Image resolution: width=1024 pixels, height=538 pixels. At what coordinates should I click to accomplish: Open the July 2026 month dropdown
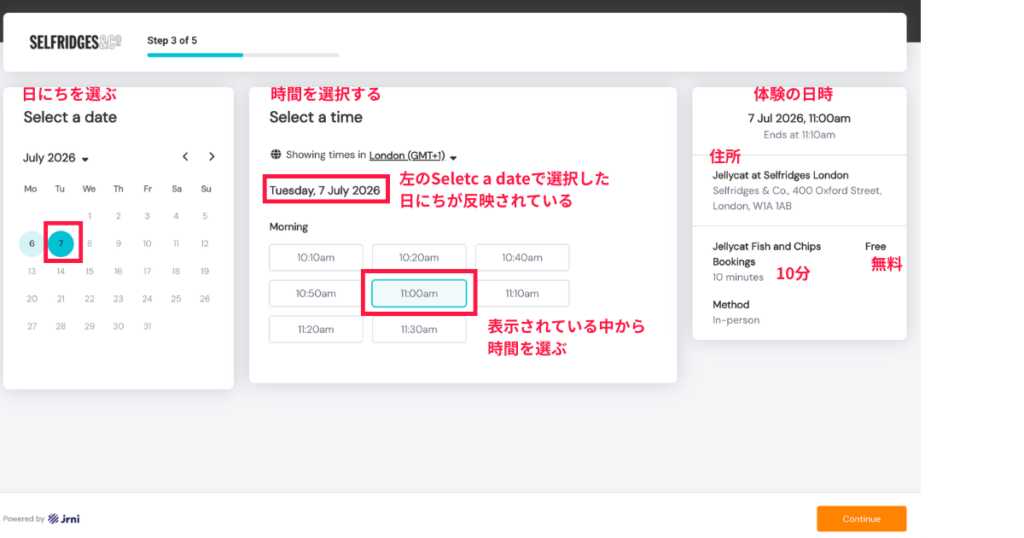[56, 158]
